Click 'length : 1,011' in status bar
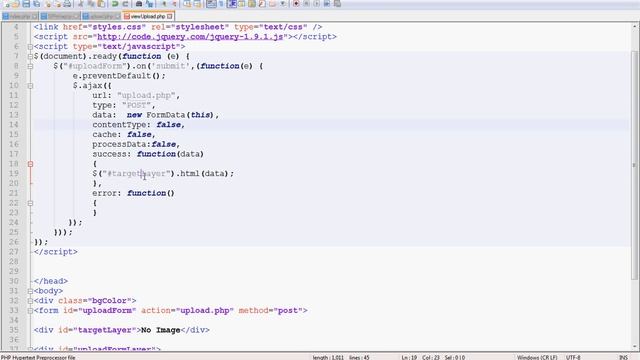Viewport: 640px width, 360px height. (x=328, y=357)
